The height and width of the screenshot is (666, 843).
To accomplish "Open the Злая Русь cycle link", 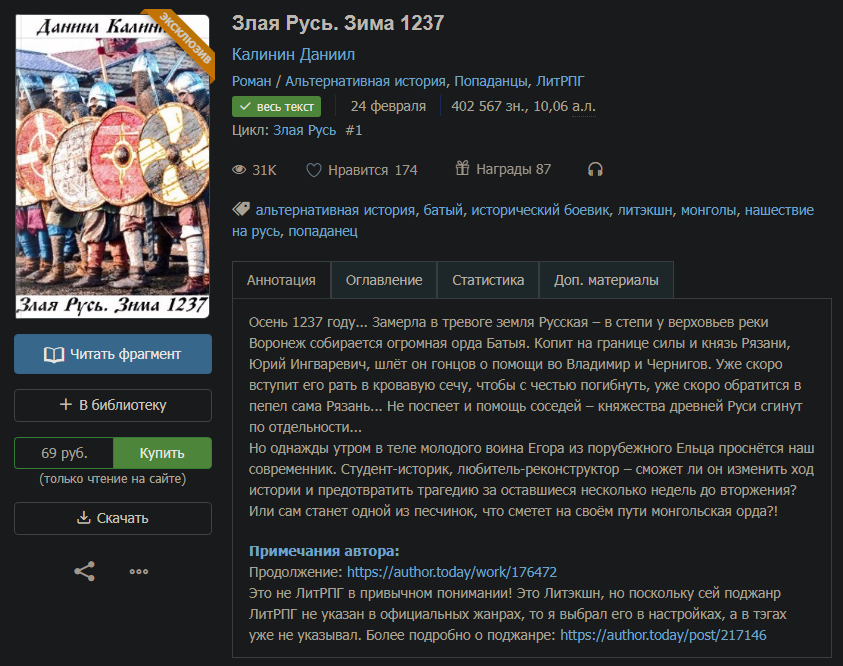I will tap(305, 130).
